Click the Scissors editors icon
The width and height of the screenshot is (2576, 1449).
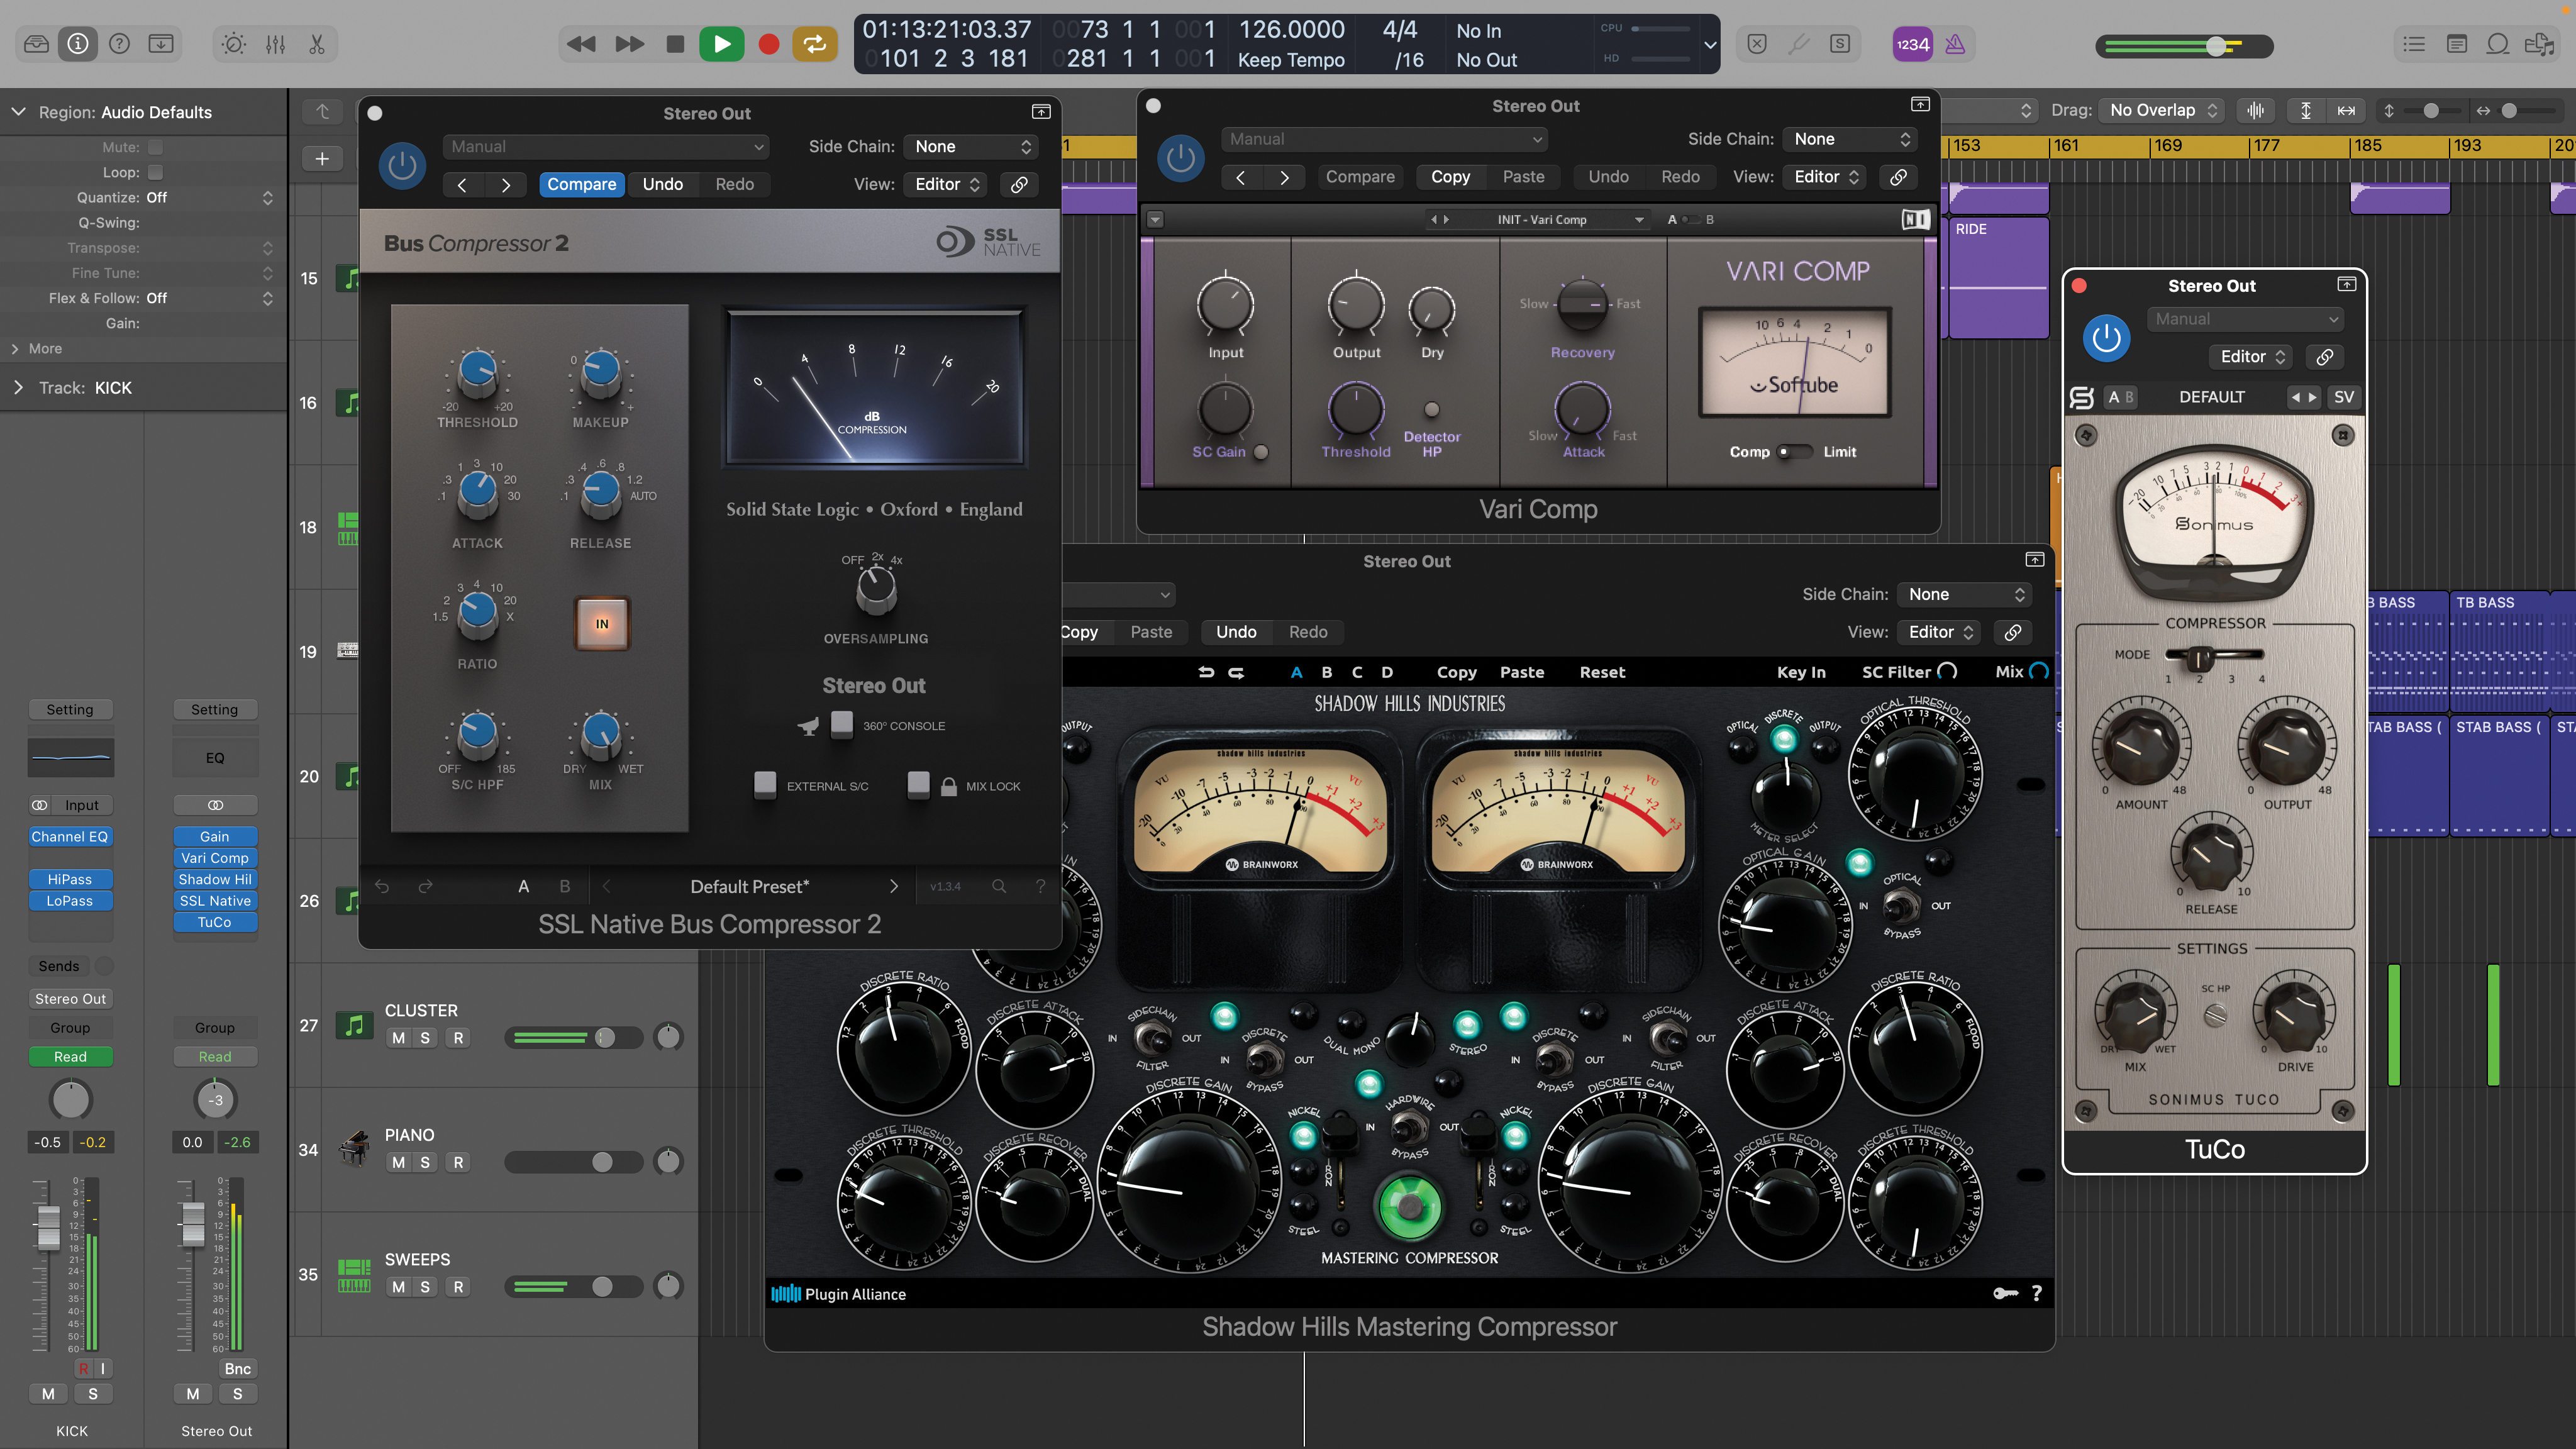[317, 44]
